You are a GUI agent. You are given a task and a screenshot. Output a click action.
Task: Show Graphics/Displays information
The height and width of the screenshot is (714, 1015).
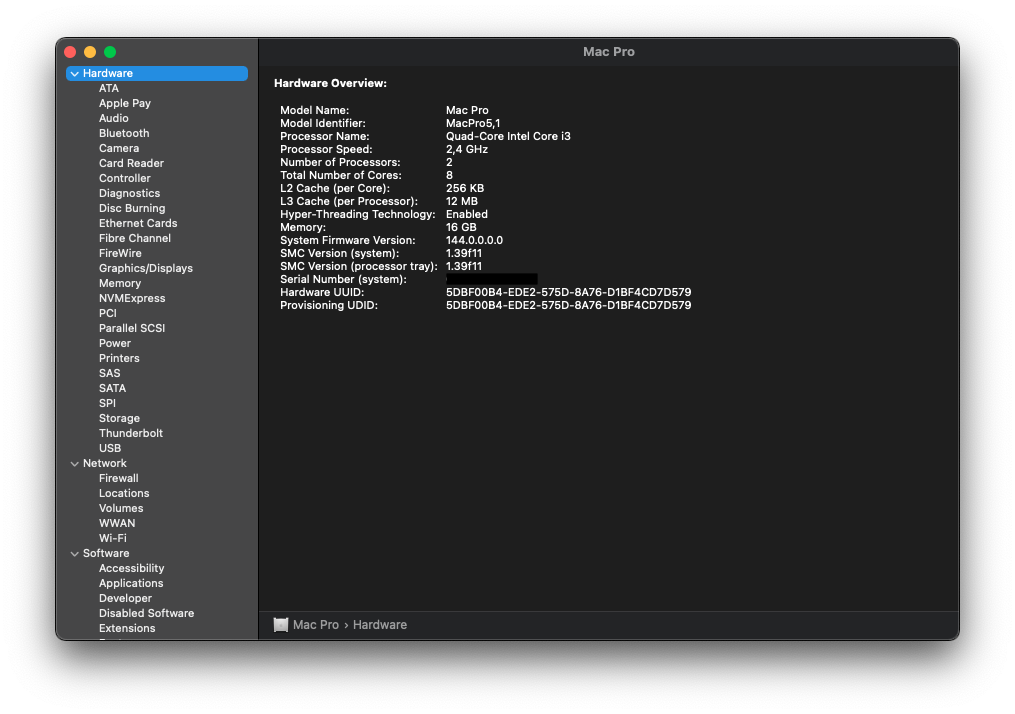tap(146, 268)
